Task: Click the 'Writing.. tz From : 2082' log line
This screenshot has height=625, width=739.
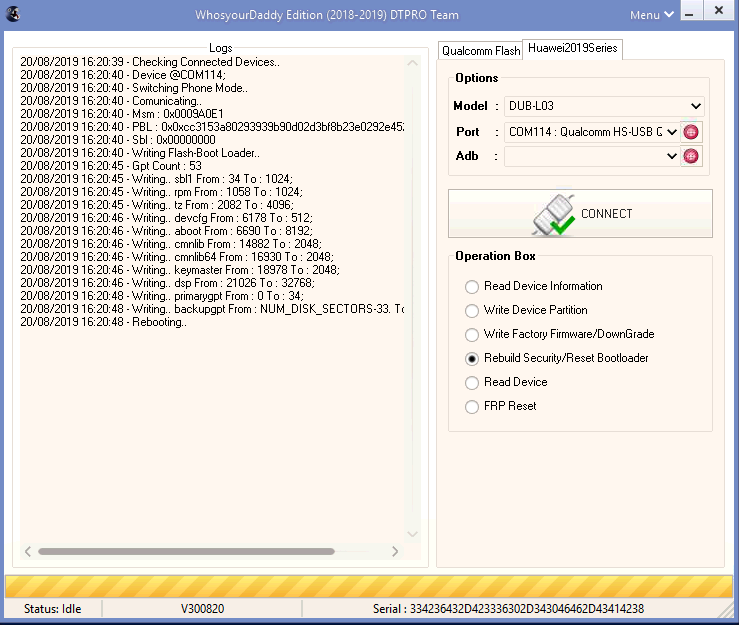Action: point(157,205)
